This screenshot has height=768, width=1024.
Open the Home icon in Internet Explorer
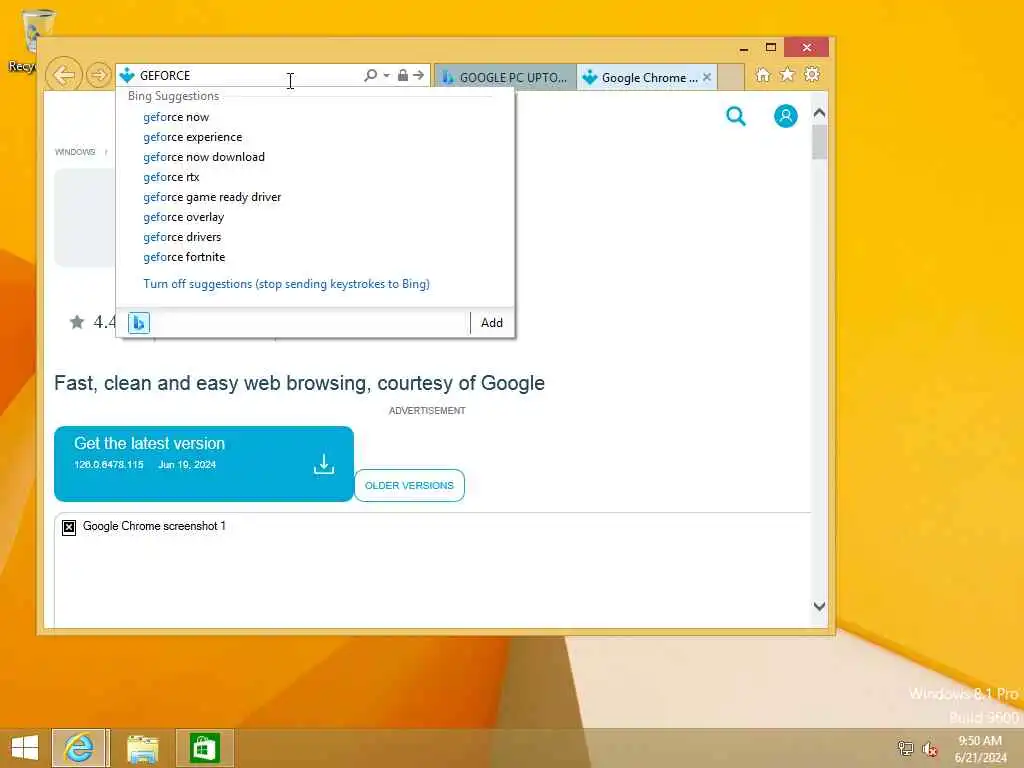click(762, 74)
